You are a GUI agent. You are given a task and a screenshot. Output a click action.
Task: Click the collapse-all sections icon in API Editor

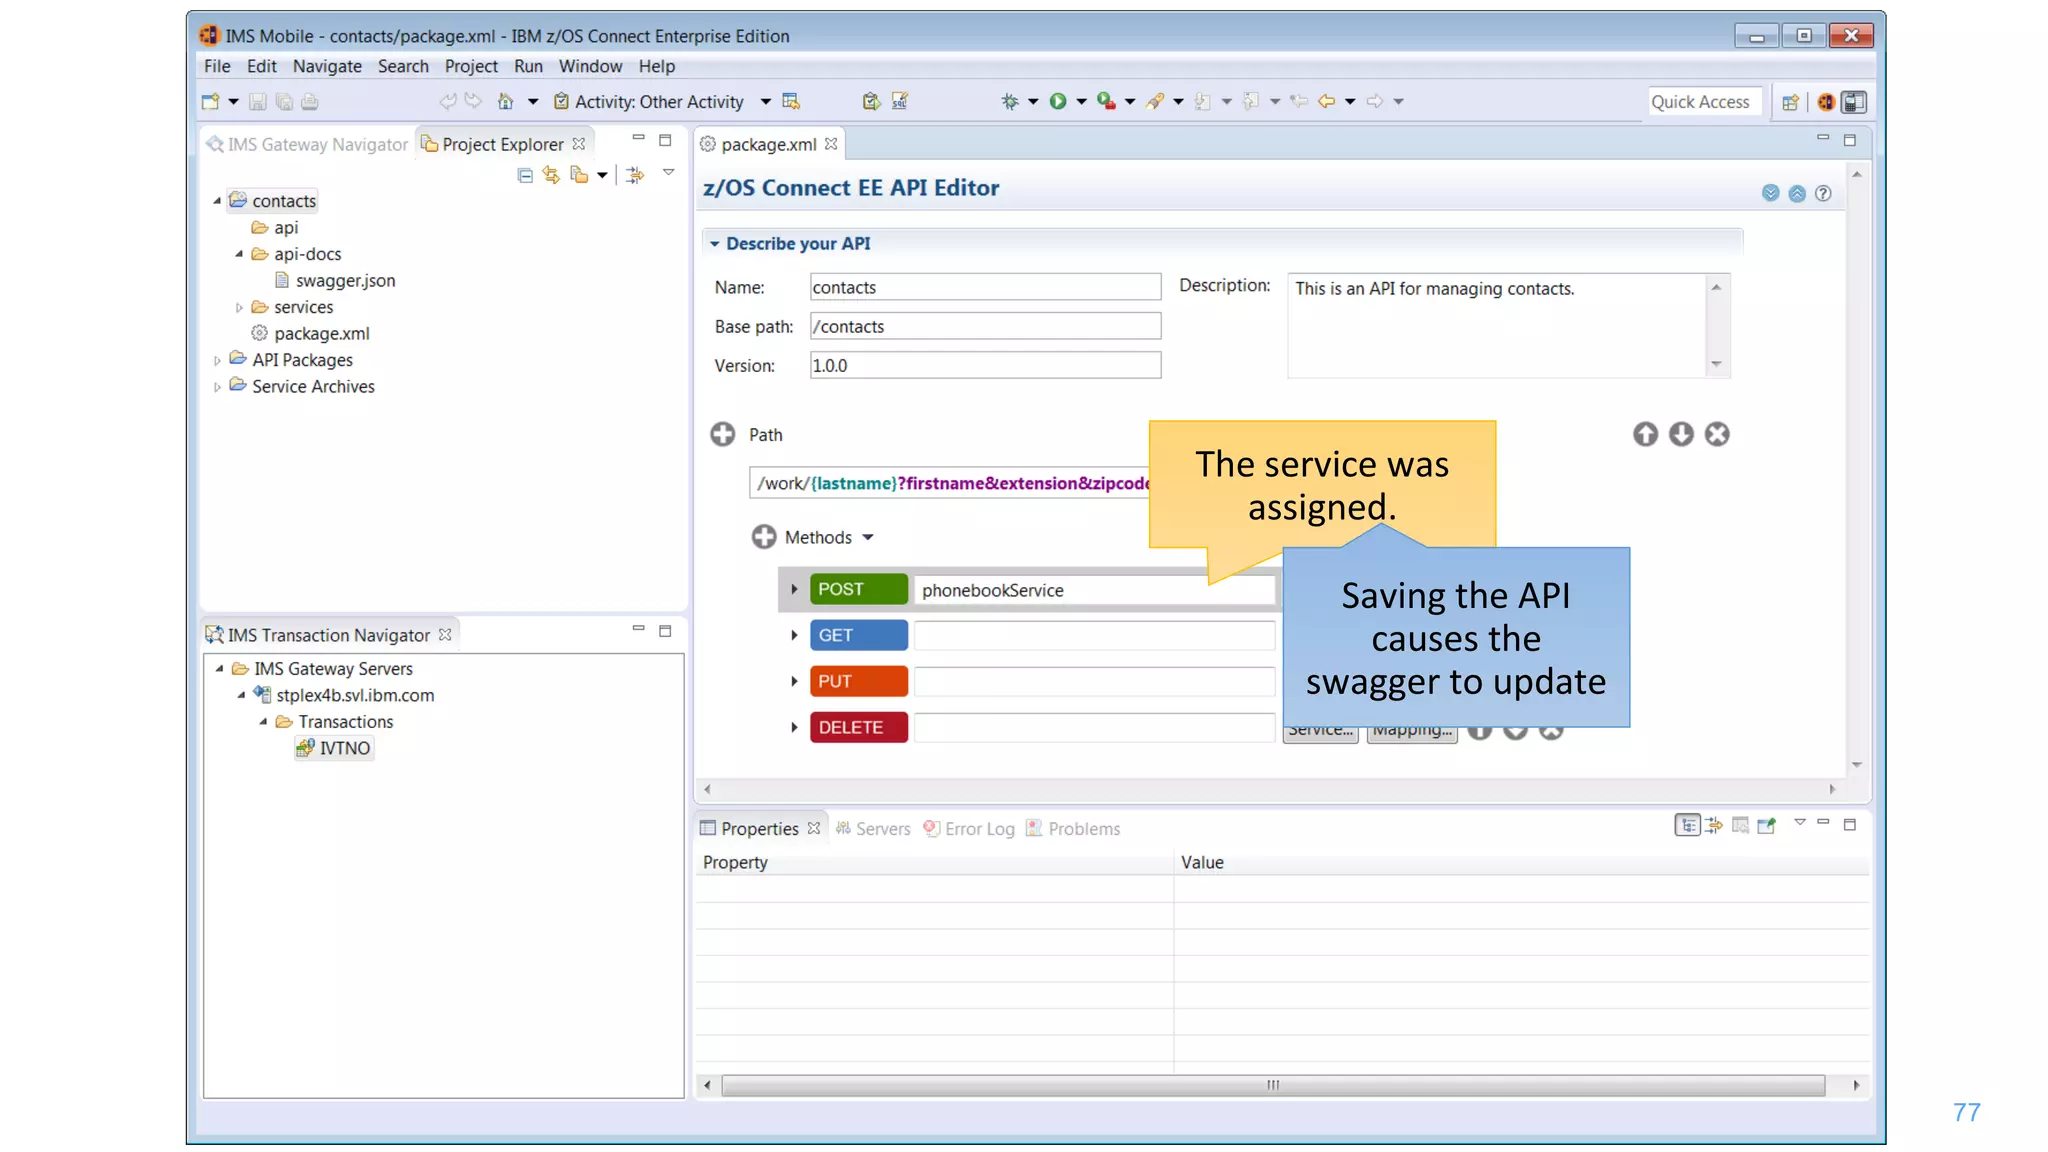tap(1797, 193)
